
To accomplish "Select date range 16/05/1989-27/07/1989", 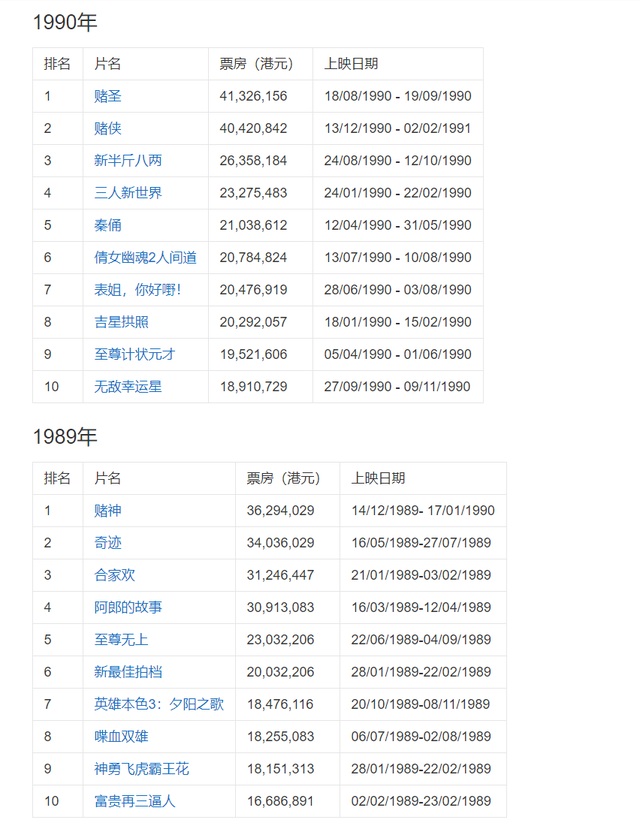I will [421, 543].
